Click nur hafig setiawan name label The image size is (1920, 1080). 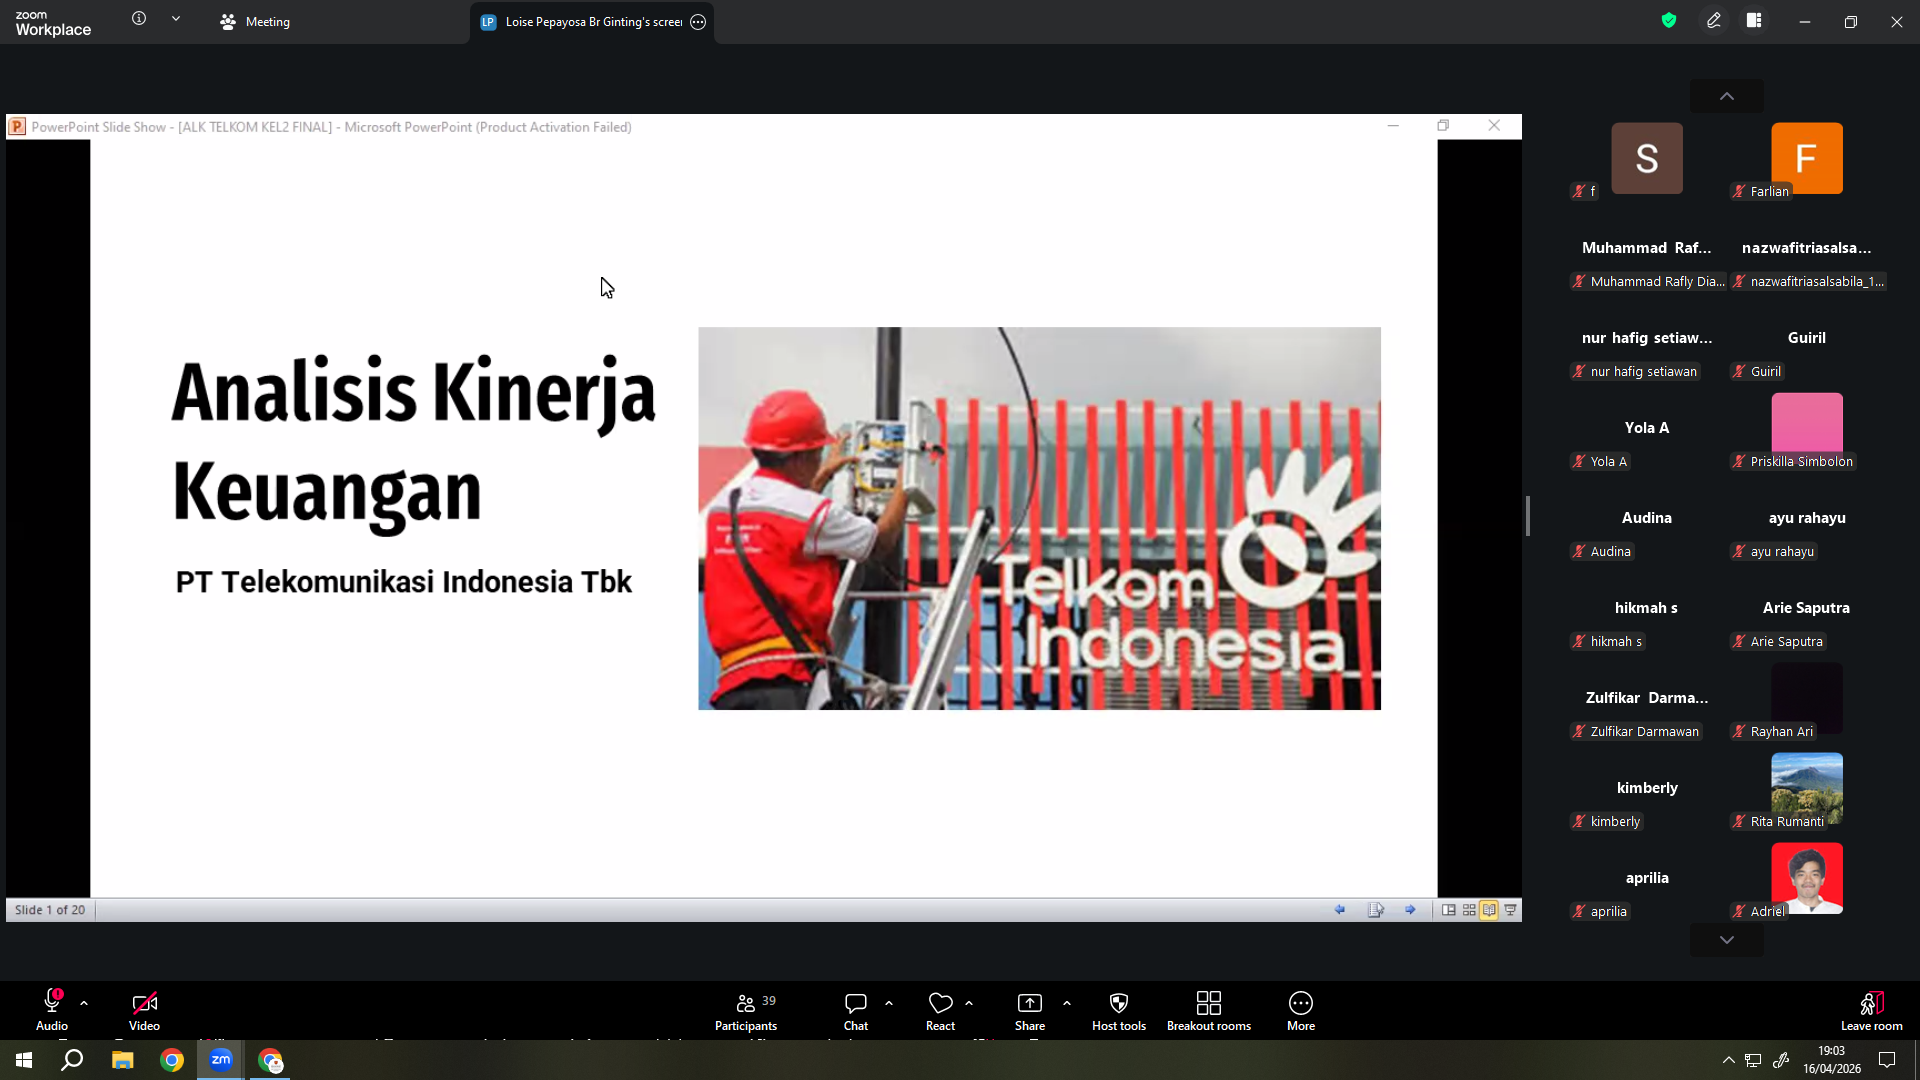coord(1635,372)
